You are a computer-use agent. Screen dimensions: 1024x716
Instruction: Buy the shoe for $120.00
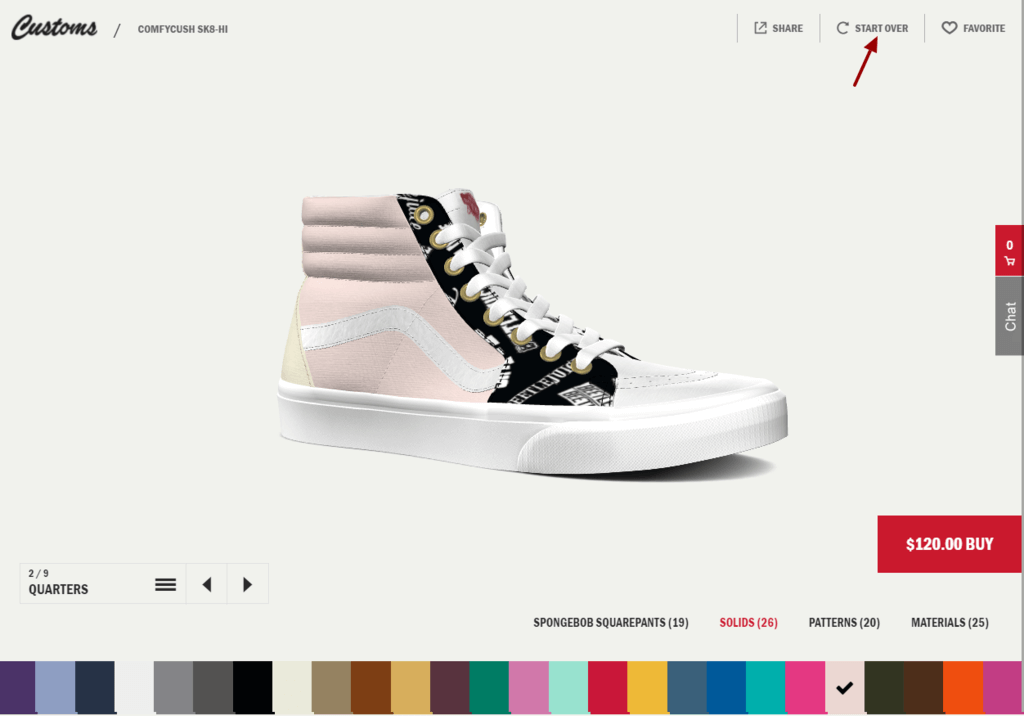pos(948,544)
